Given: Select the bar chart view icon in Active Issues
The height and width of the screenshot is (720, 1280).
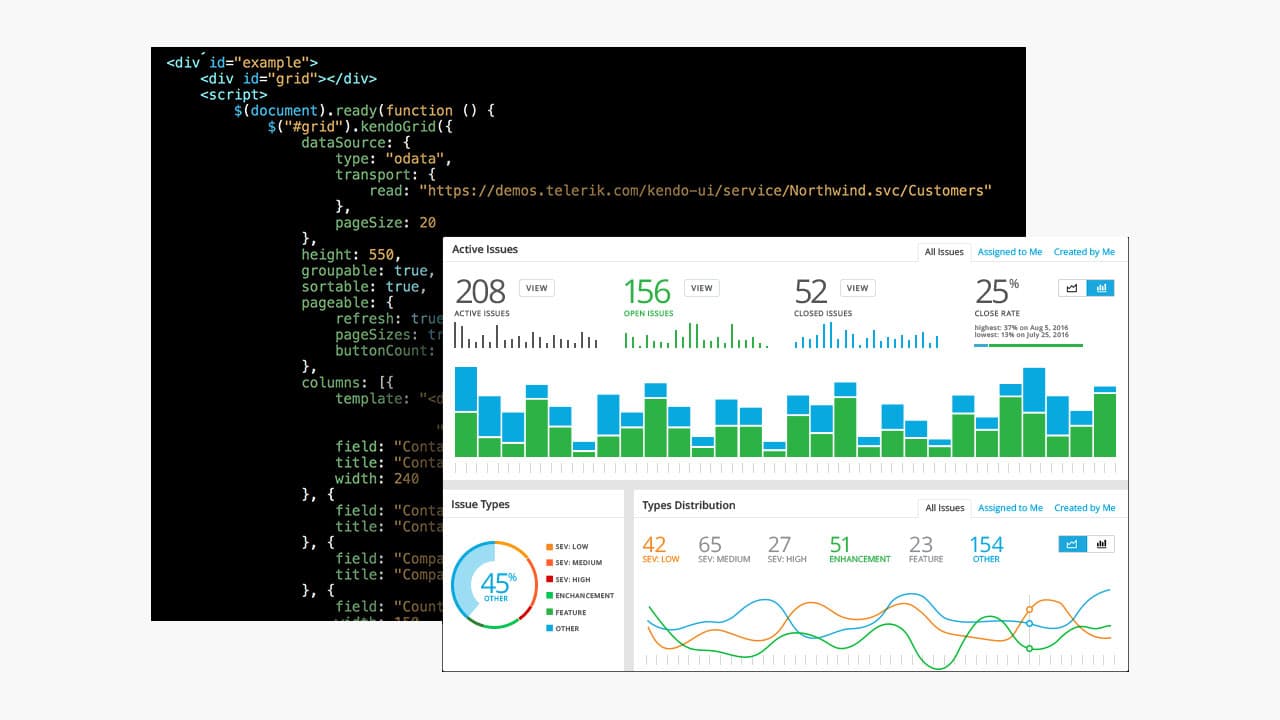Looking at the screenshot, I should coord(1101,288).
